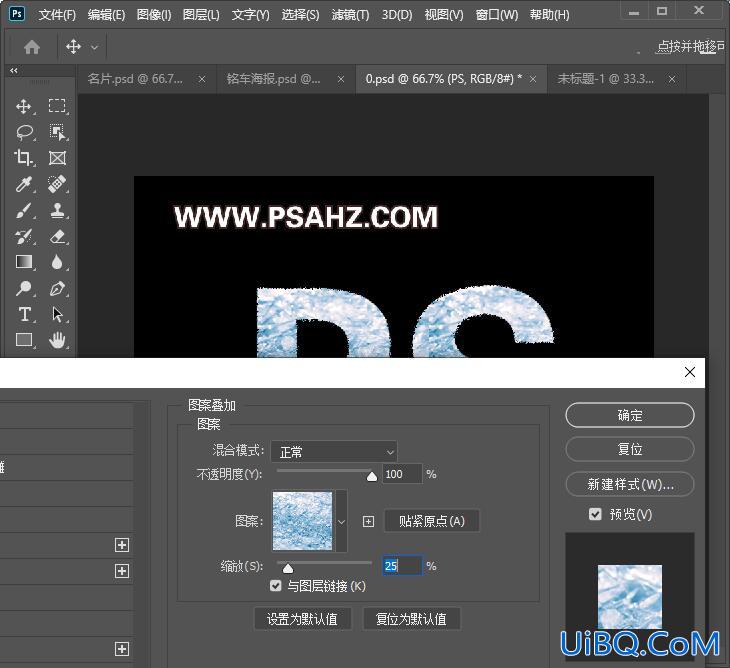Viewport: 730px width, 668px height.
Task: Click the 缩放 scale value field
Action: (x=402, y=566)
